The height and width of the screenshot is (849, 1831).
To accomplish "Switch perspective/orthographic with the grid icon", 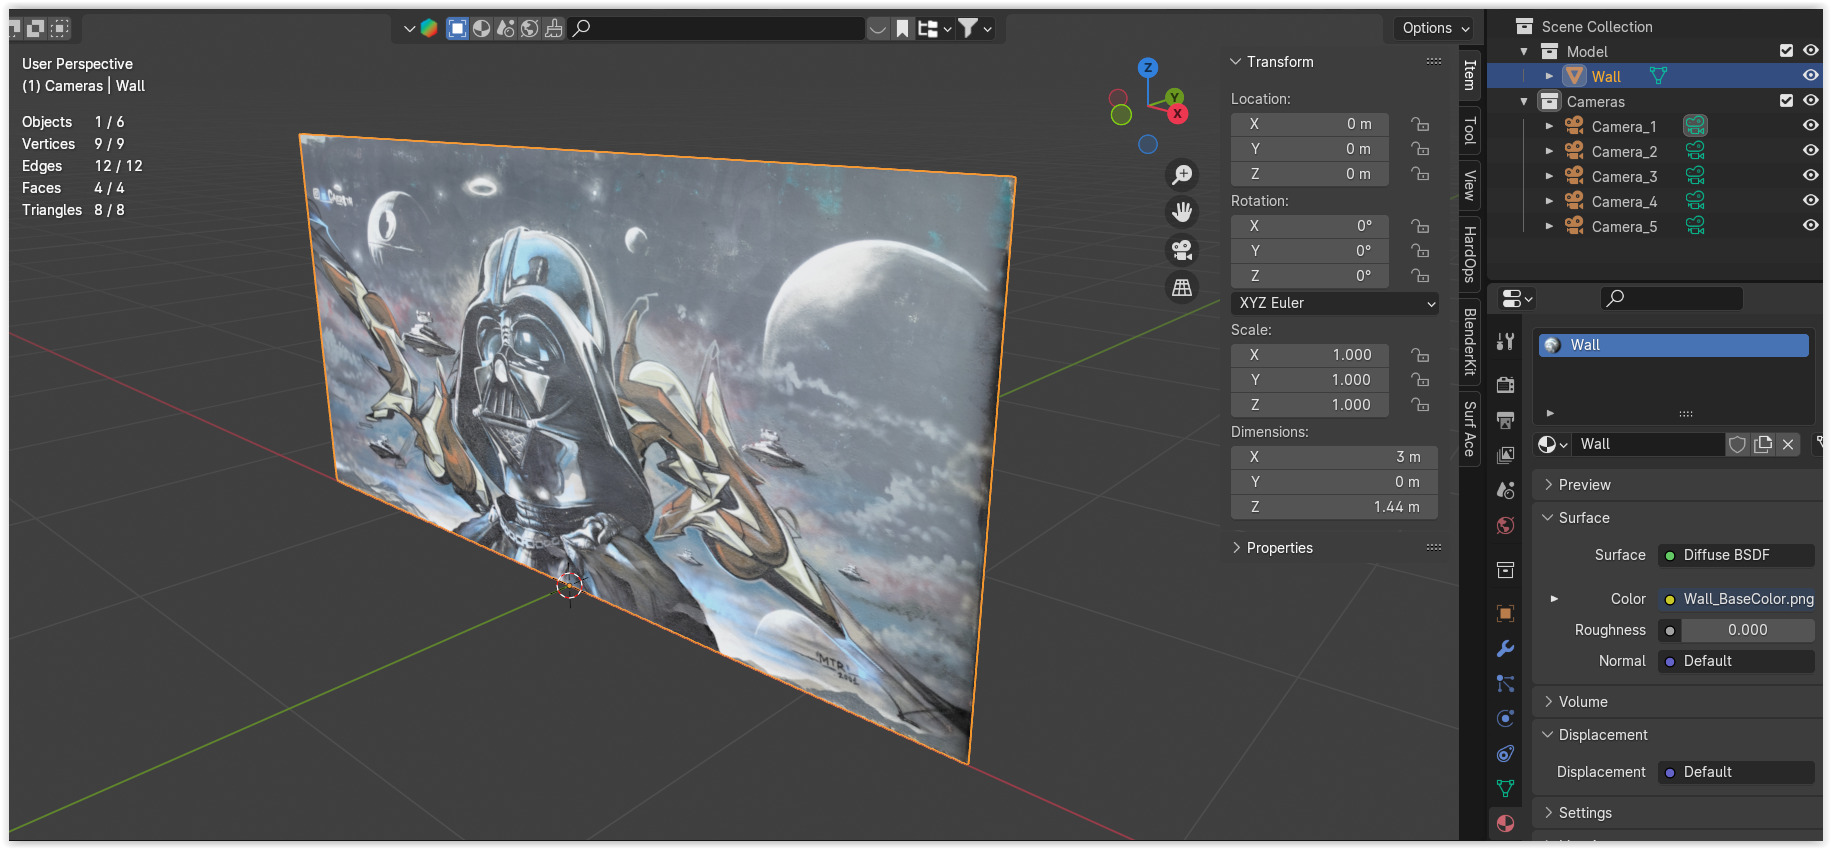I will click(x=1182, y=287).
